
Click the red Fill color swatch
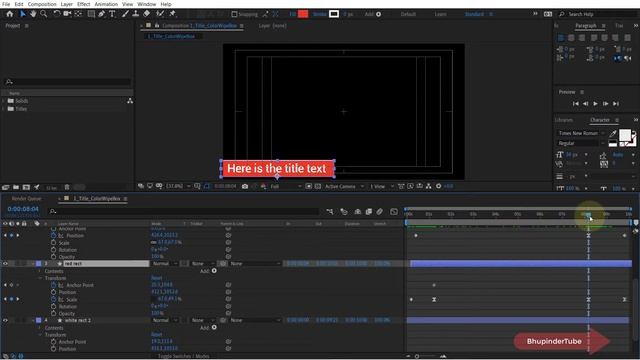303,14
